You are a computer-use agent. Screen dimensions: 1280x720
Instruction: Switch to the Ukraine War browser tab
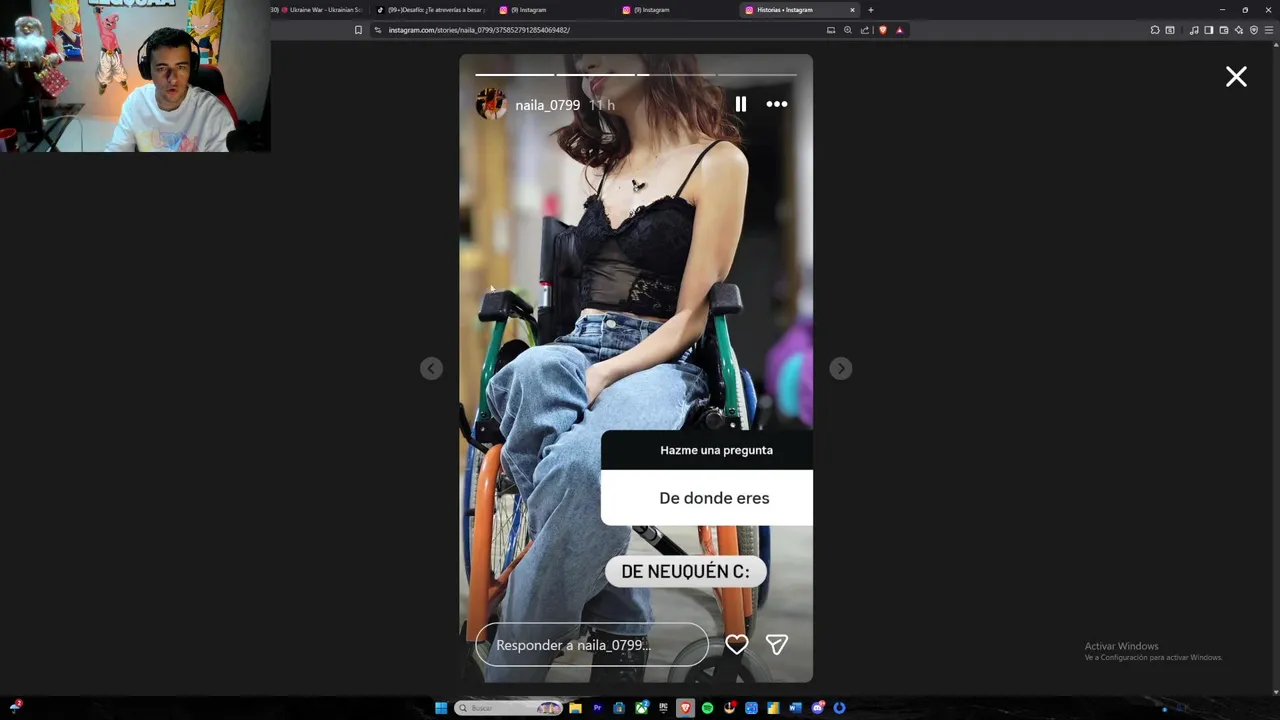point(320,10)
